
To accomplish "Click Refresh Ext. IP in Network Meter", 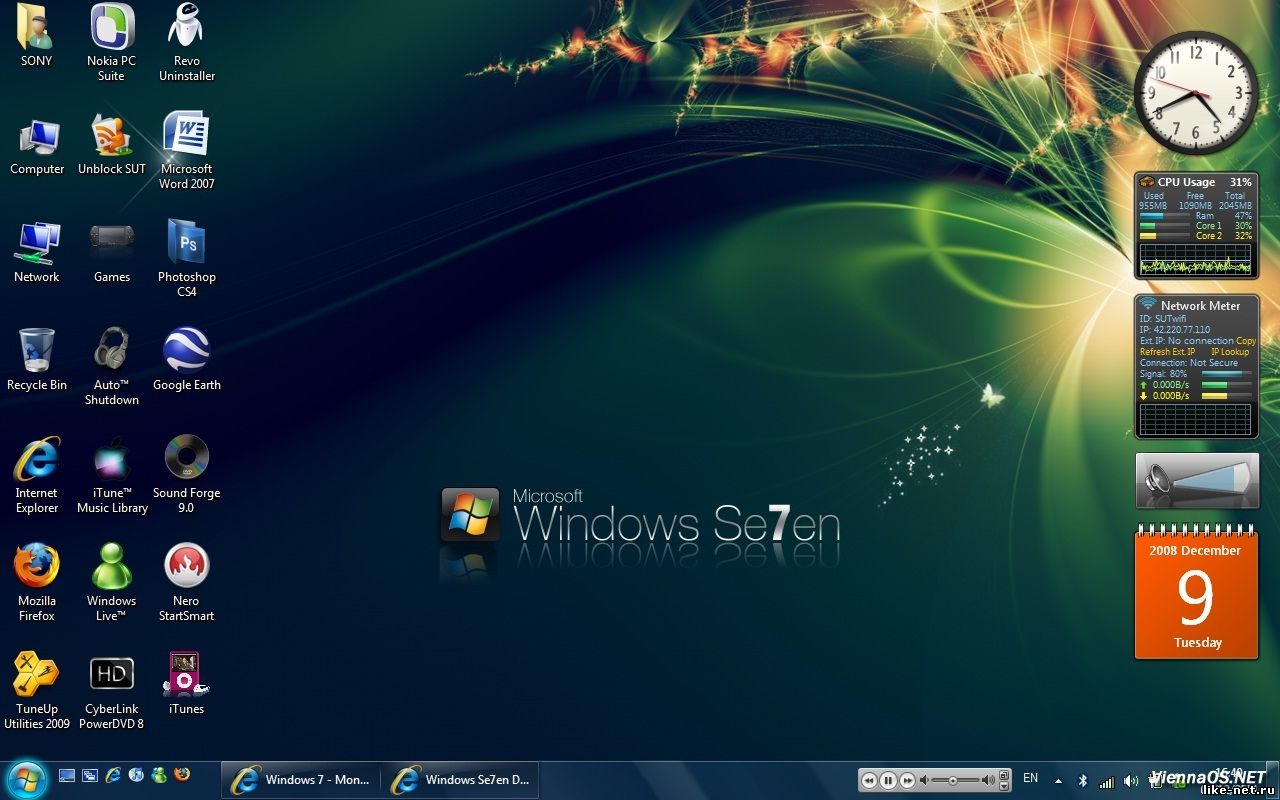I will point(1167,352).
